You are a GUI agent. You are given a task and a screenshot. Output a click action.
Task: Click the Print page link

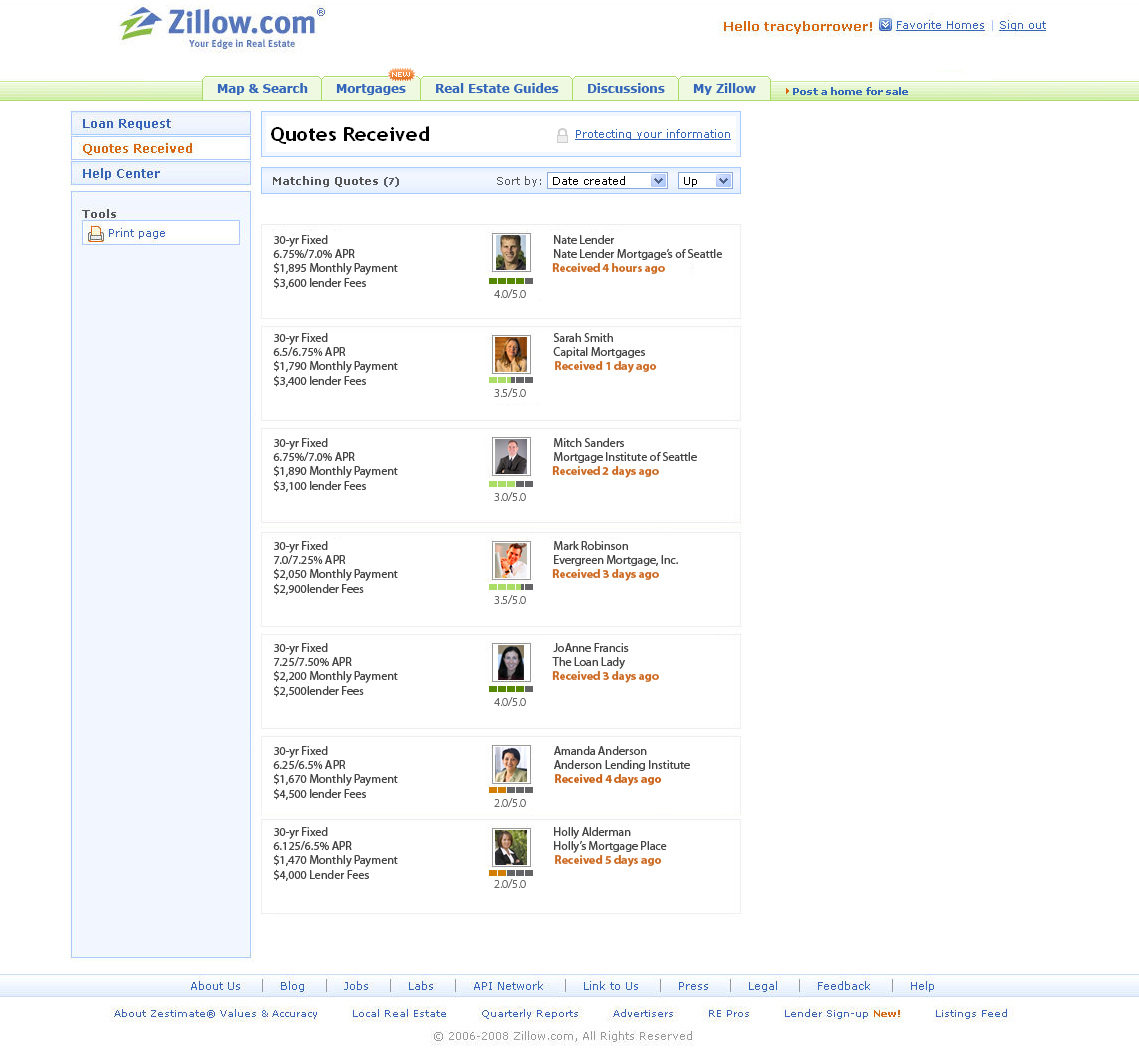137,233
